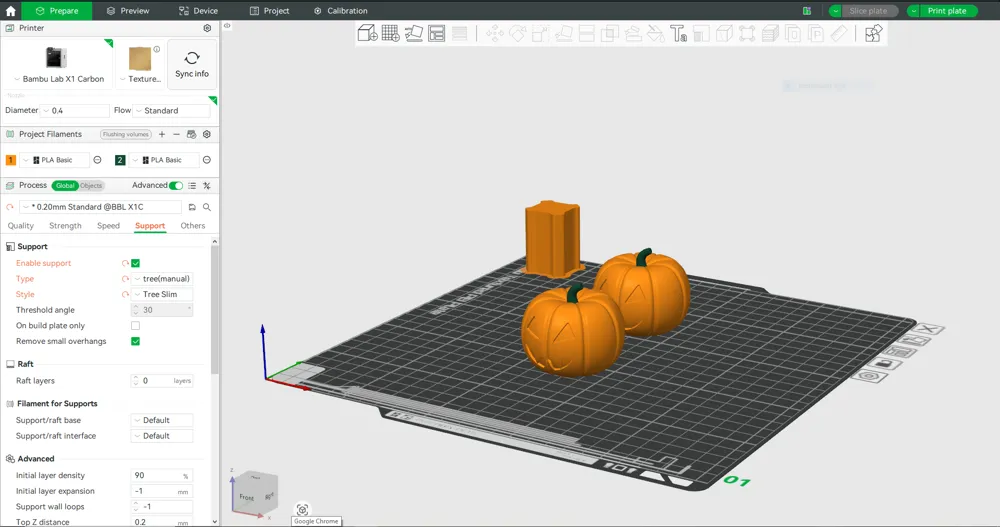Click the orange filament 1 color swatch
The height and width of the screenshot is (527, 1000).
[11, 160]
